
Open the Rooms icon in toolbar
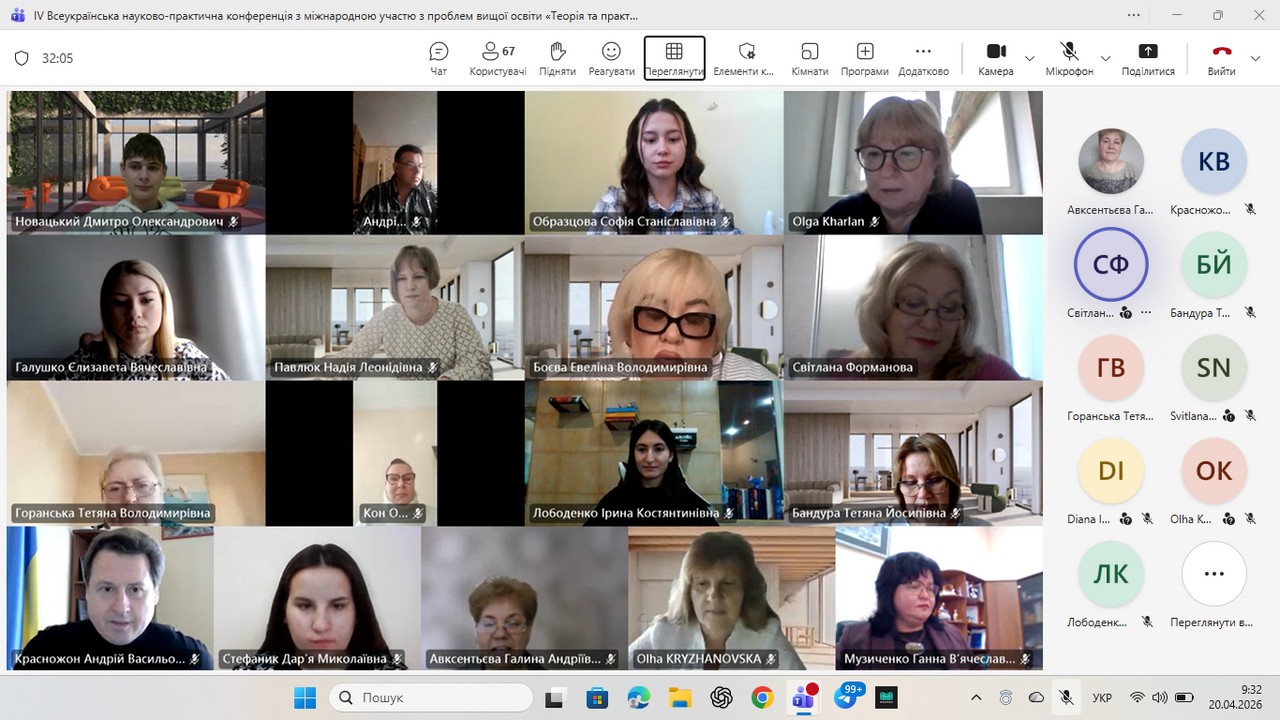tap(809, 58)
